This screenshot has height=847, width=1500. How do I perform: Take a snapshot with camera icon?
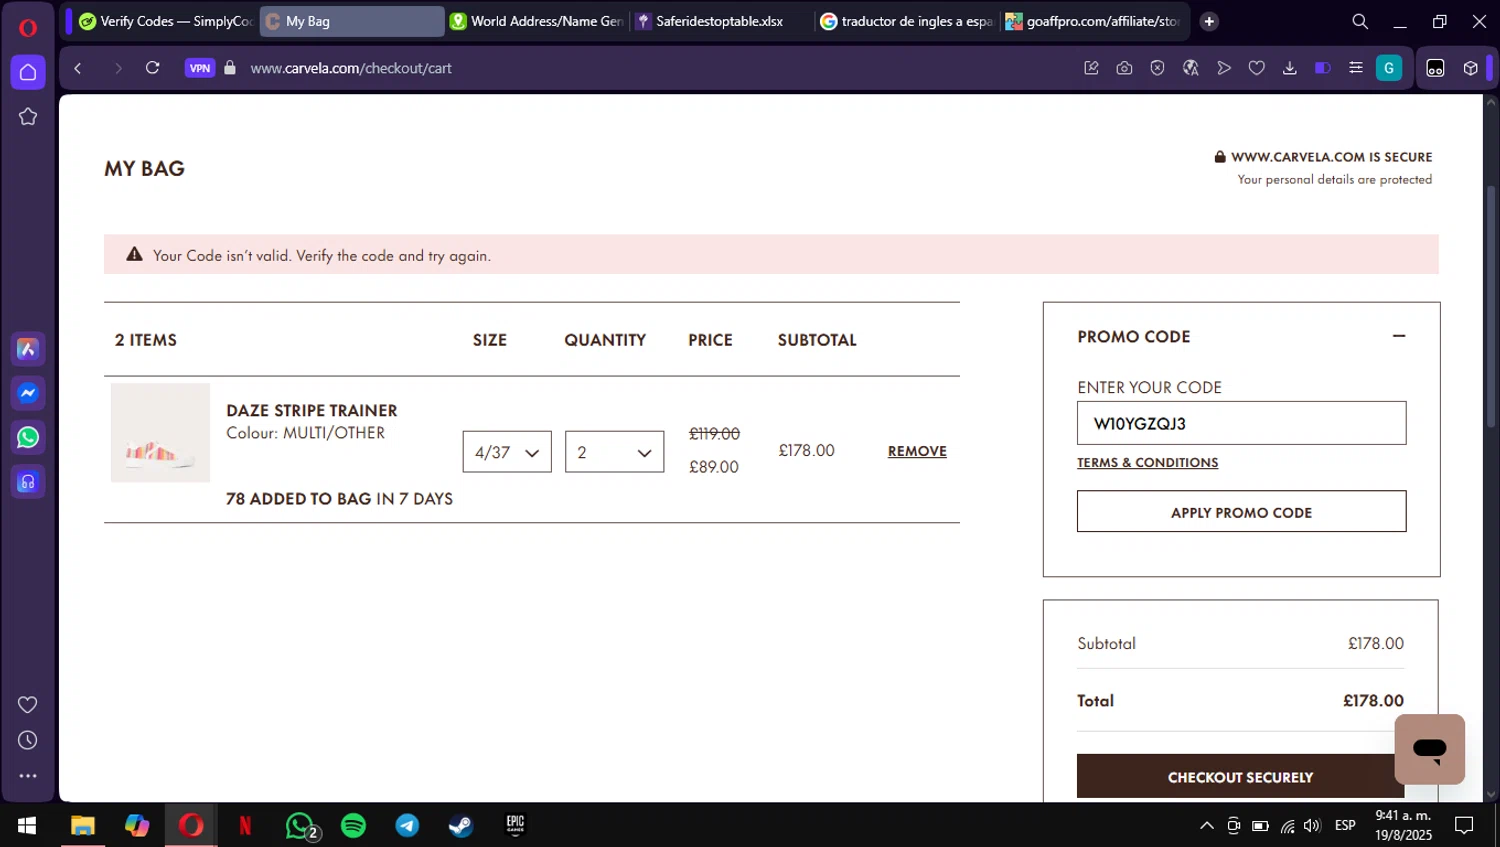coord(1124,68)
